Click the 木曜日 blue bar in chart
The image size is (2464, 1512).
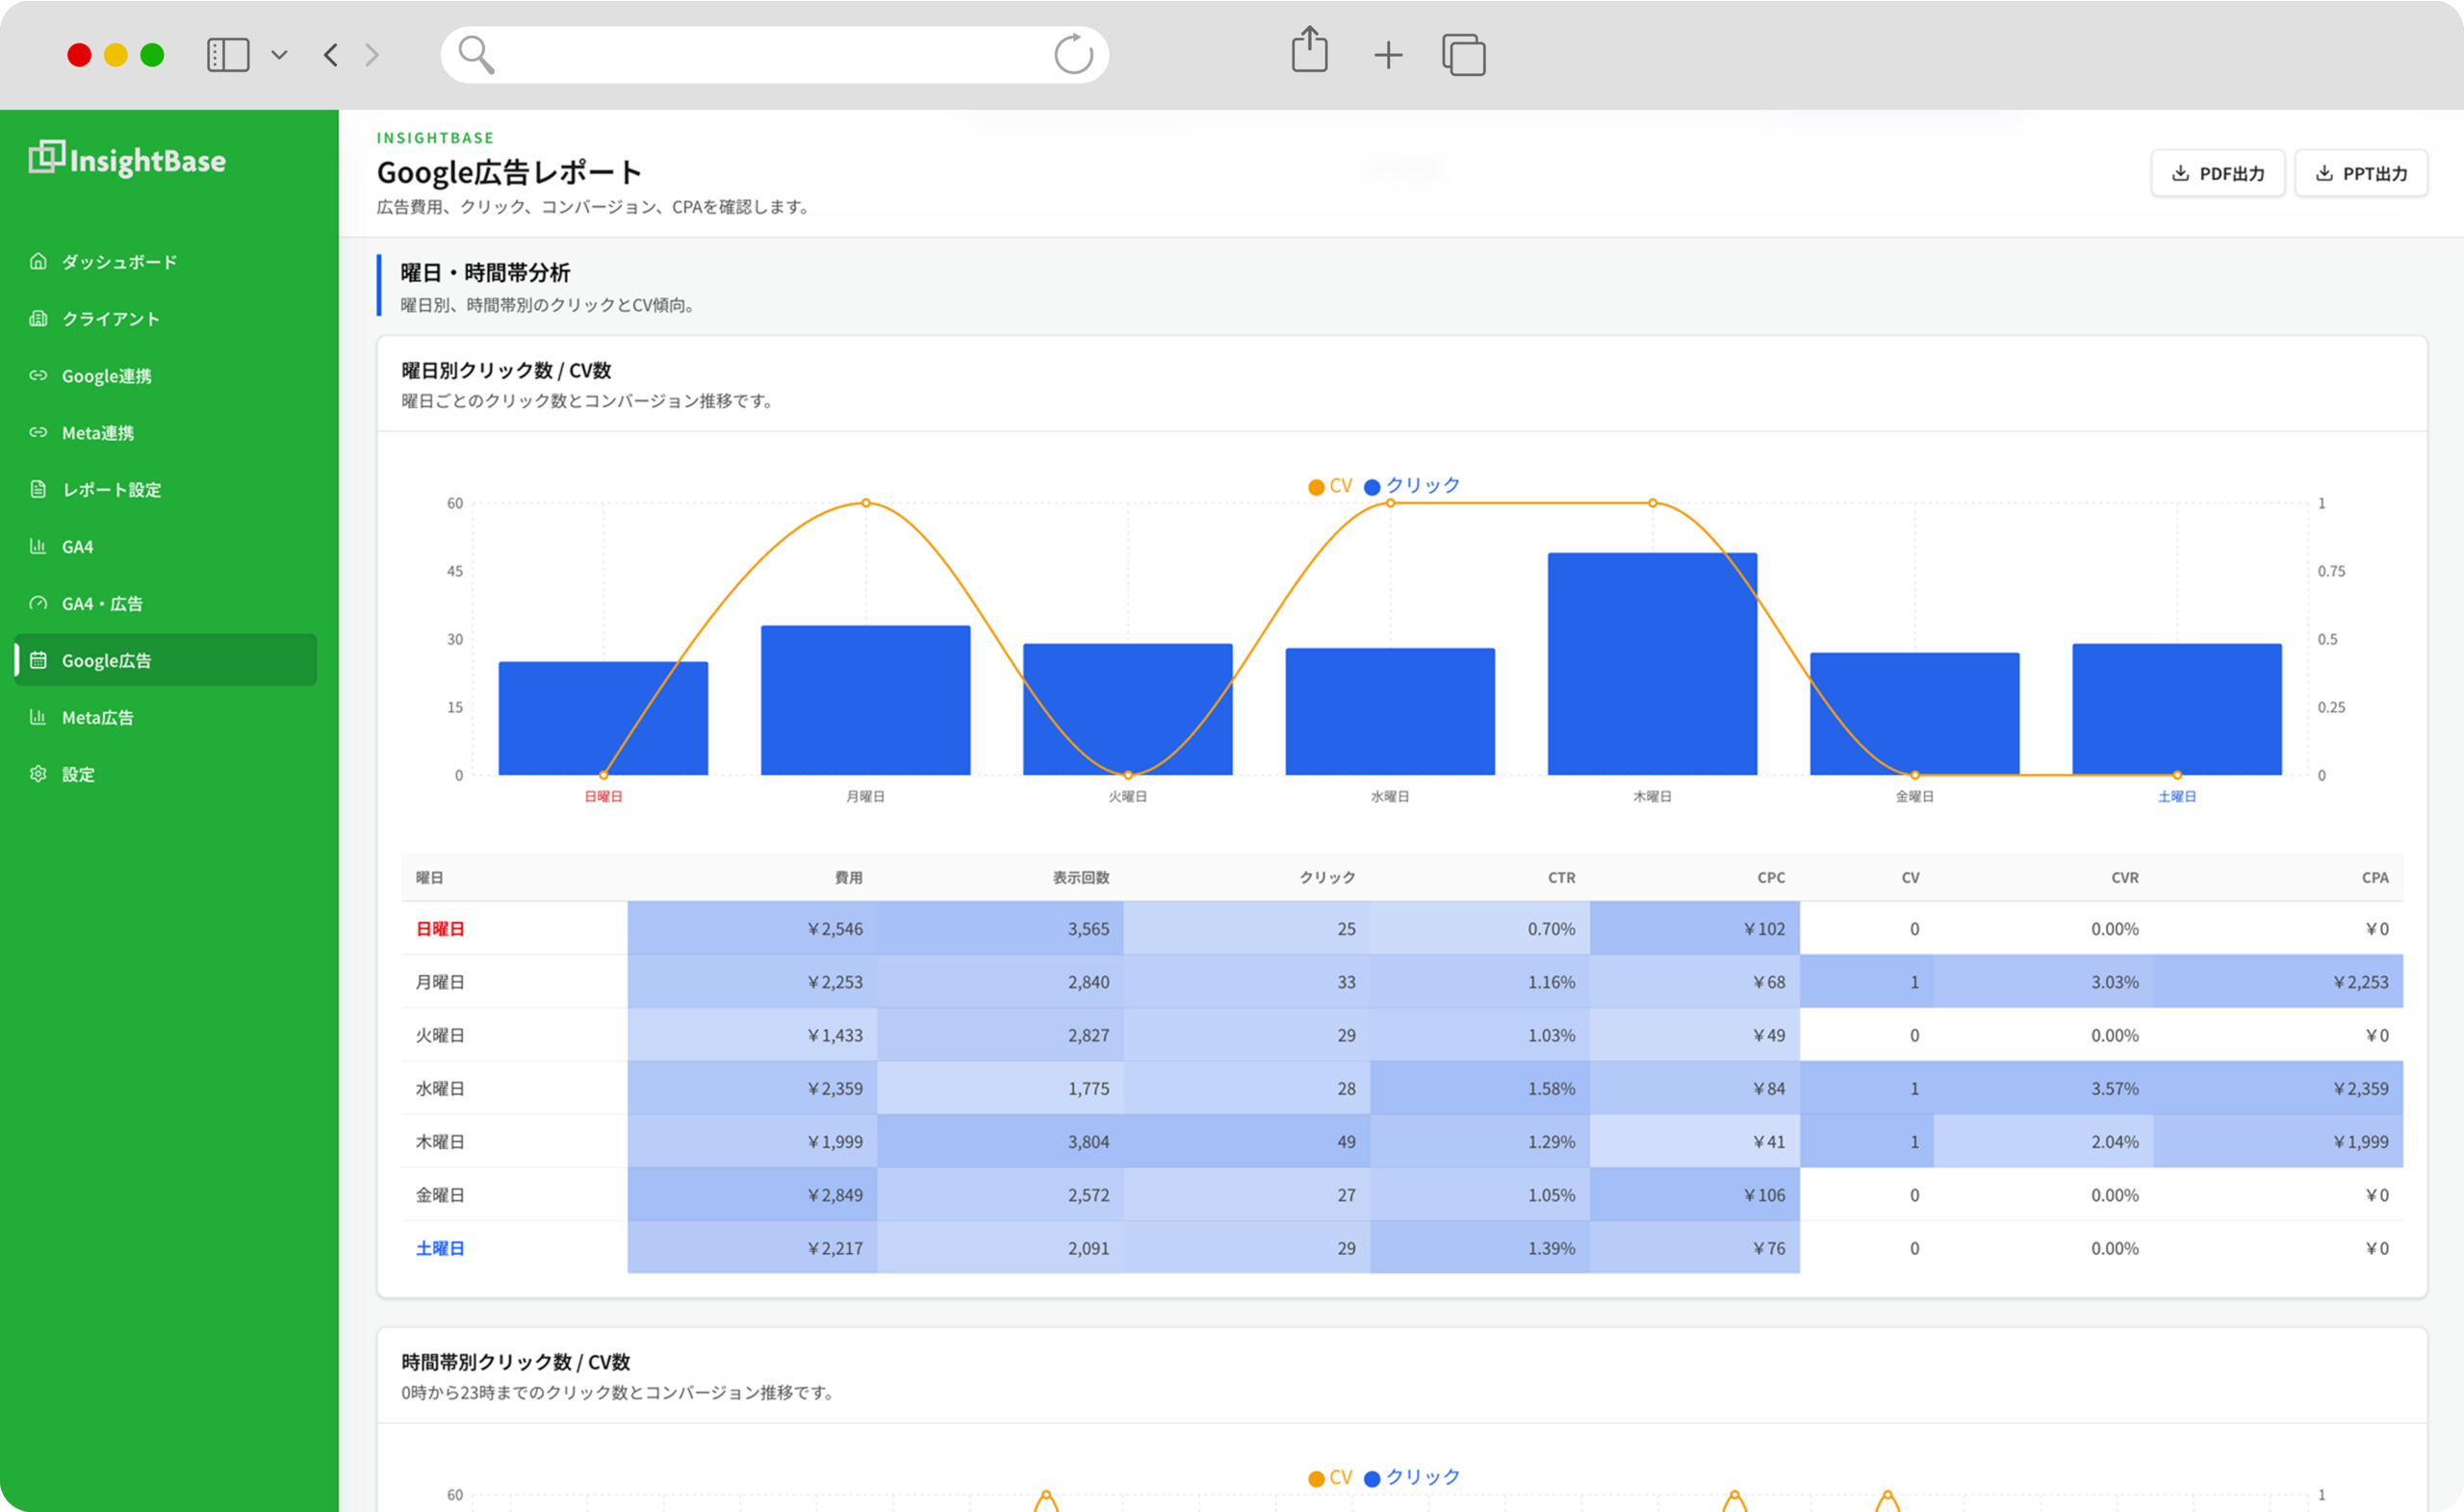pyautogui.click(x=1652, y=664)
